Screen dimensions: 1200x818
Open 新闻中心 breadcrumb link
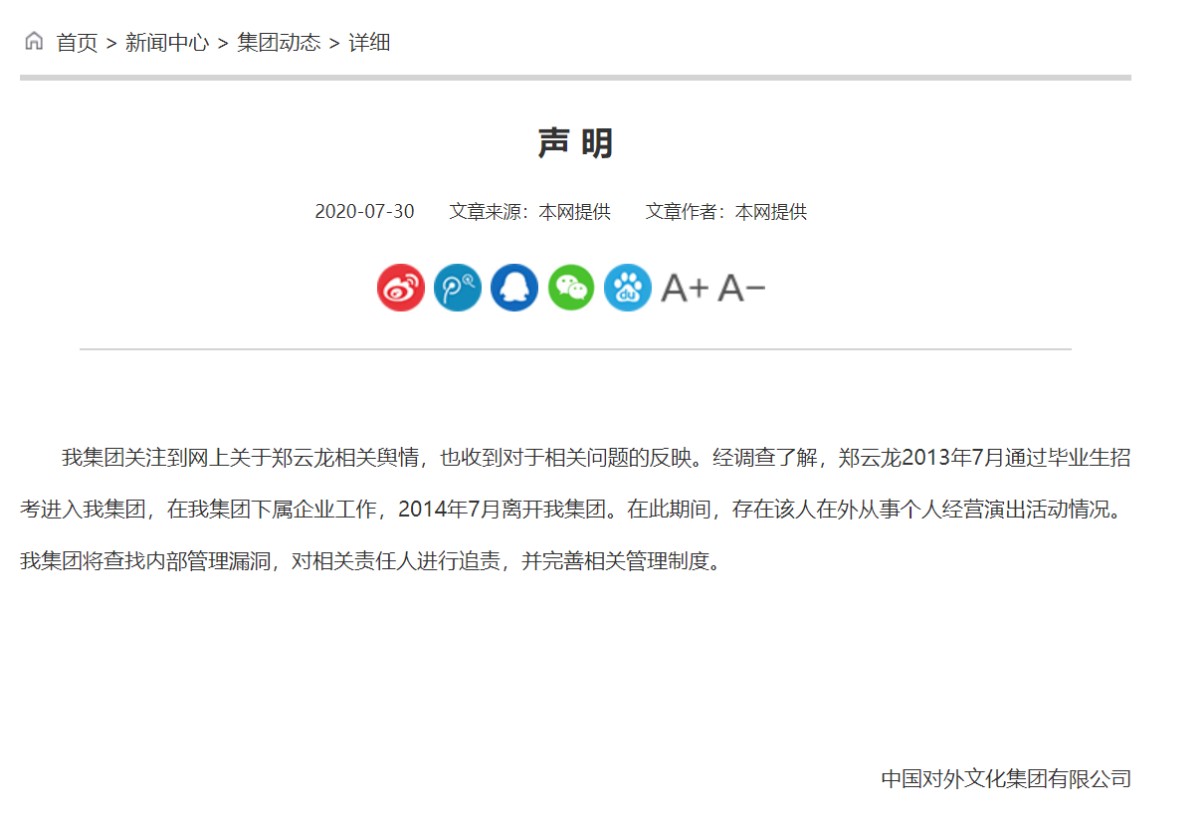pyautogui.click(x=167, y=42)
